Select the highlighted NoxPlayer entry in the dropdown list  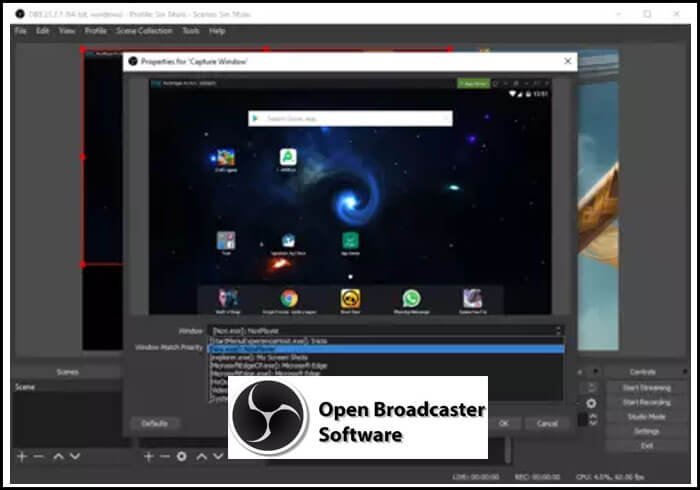(x=386, y=349)
